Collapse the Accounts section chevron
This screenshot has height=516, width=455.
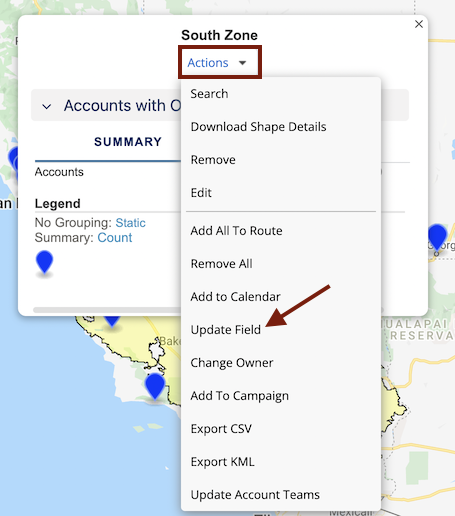tap(46, 106)
